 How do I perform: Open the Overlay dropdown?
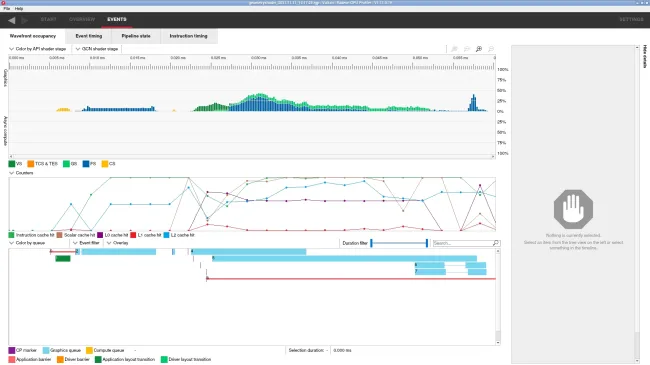(117, 243)
